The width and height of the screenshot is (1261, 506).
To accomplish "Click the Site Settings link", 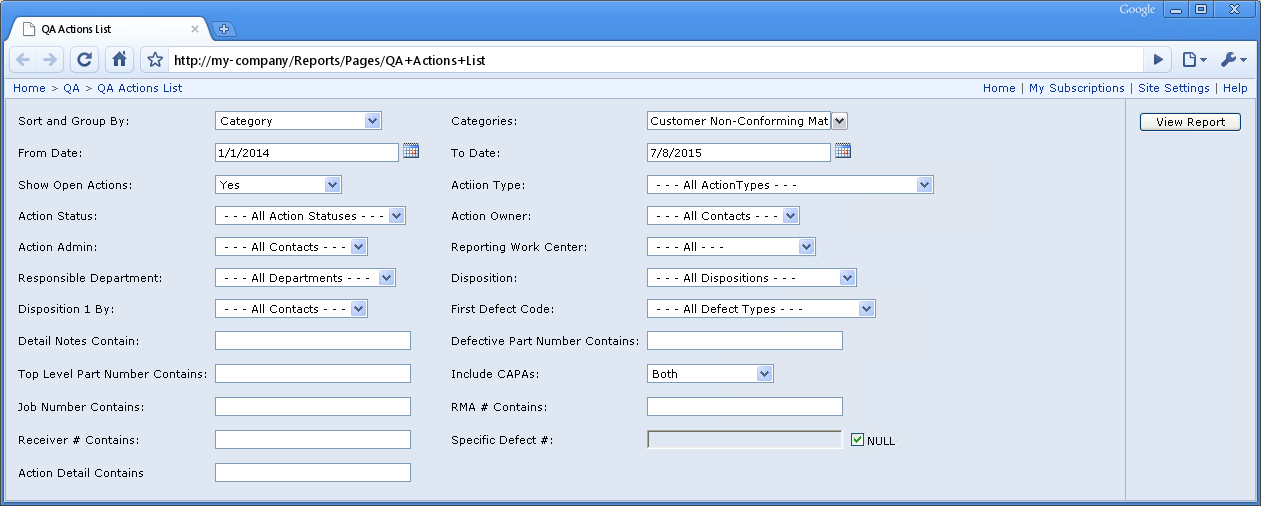I will tap(1174, 88).
